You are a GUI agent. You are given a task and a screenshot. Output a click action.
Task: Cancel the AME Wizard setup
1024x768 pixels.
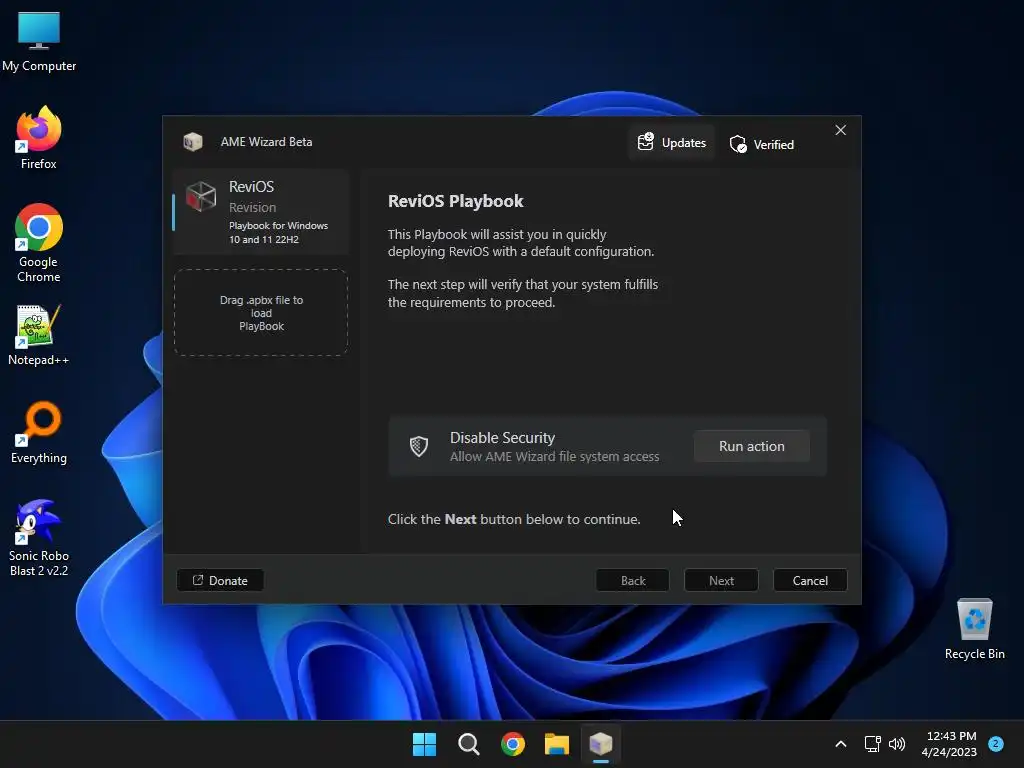point(810,581)
